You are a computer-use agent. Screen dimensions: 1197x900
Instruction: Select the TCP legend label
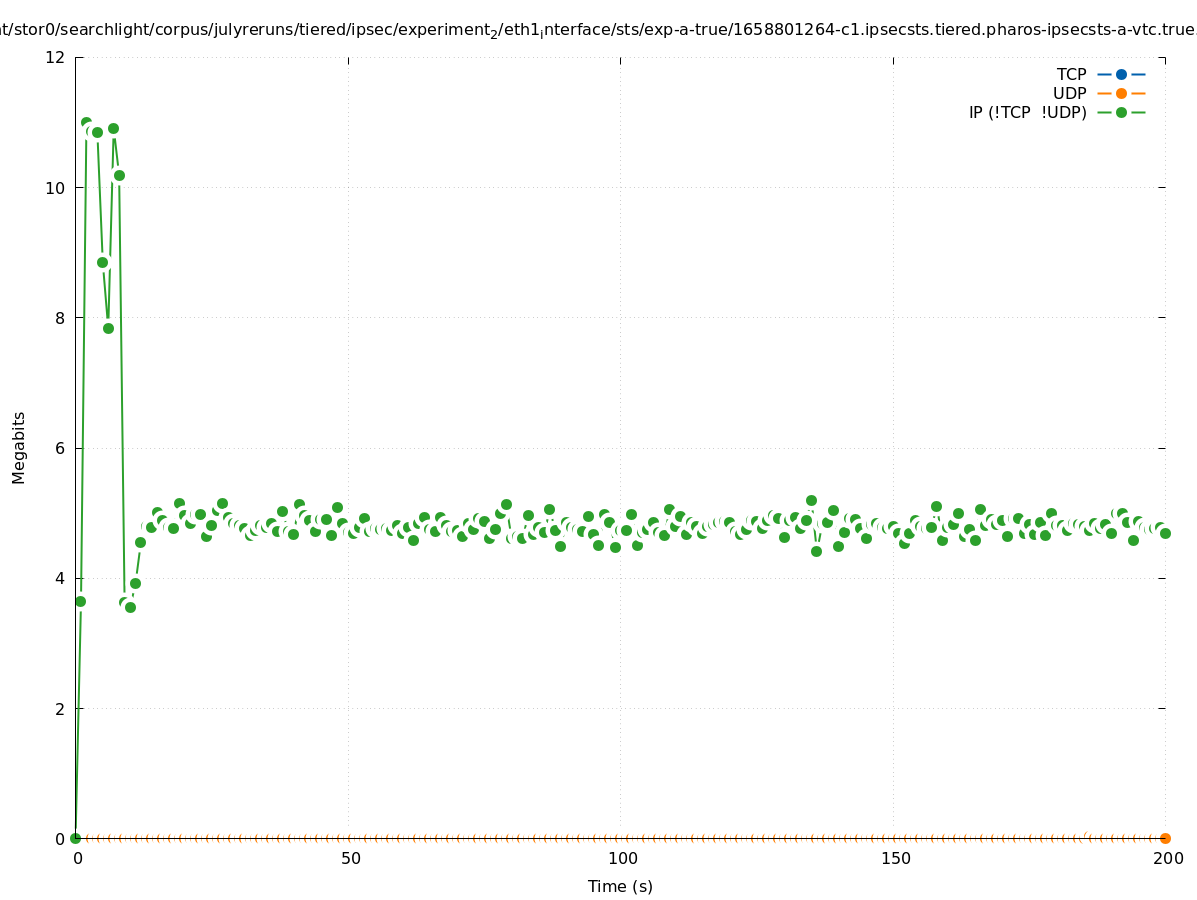(1071, 74)
